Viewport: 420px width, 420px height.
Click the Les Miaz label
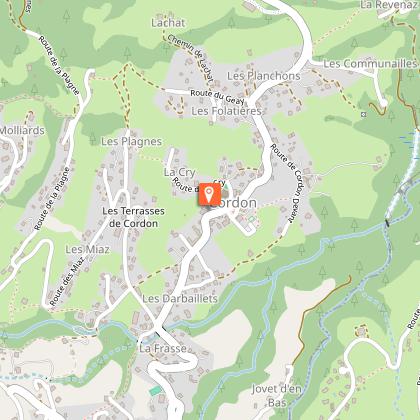[x=87, y=249]
